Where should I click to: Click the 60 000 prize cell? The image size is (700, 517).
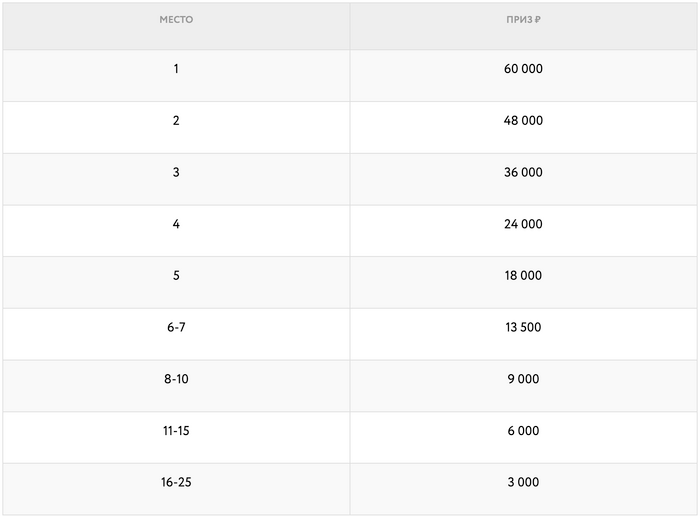tap(523, 69)
